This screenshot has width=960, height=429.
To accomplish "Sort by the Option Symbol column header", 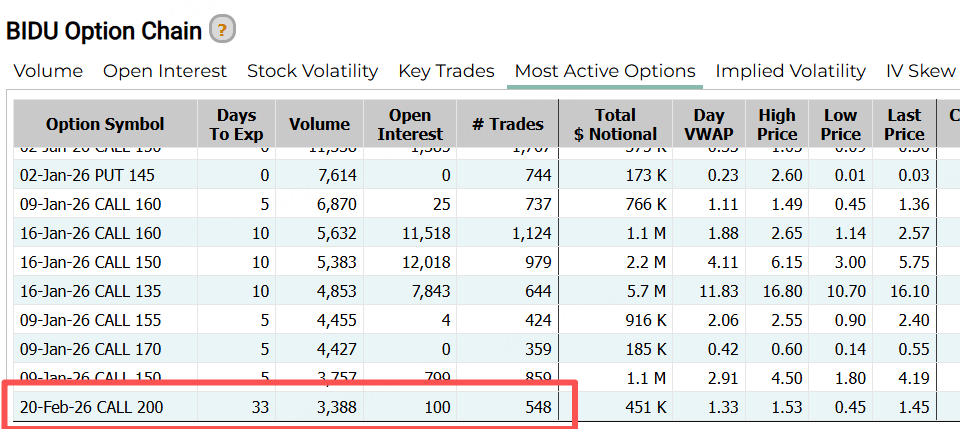I will pos(105,124).
